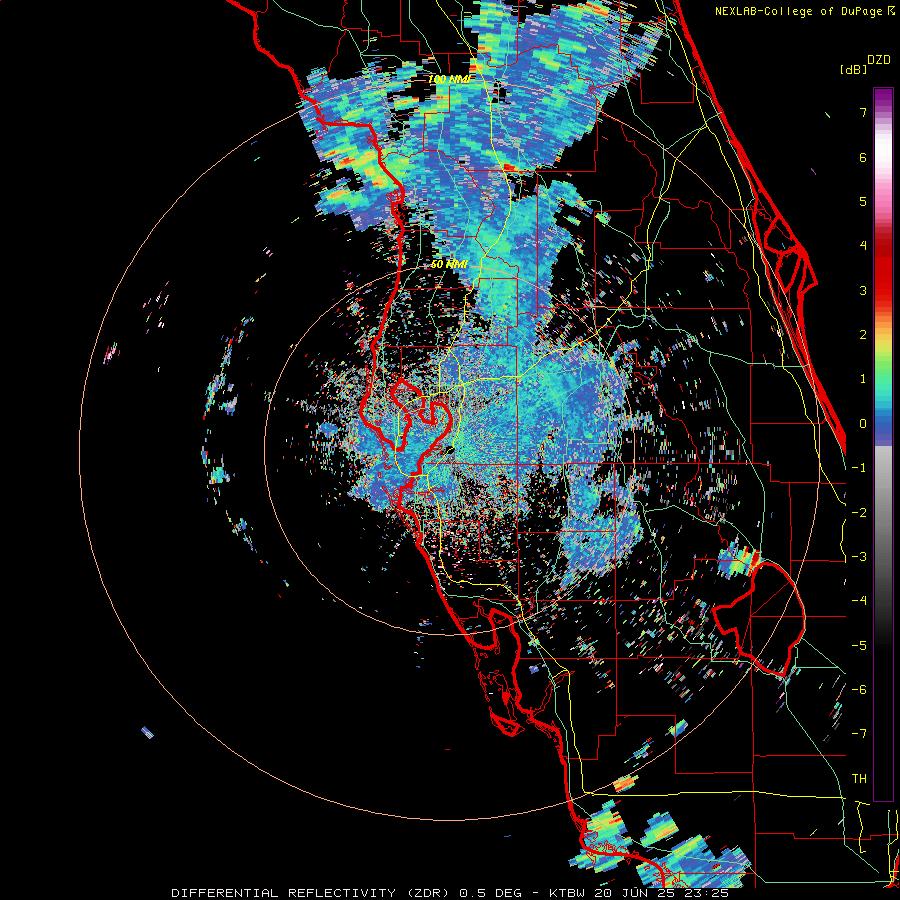This screenshot has height=900, width=900.
Task: Click the 3 value on the dB scale
Action: click(863, 290)
